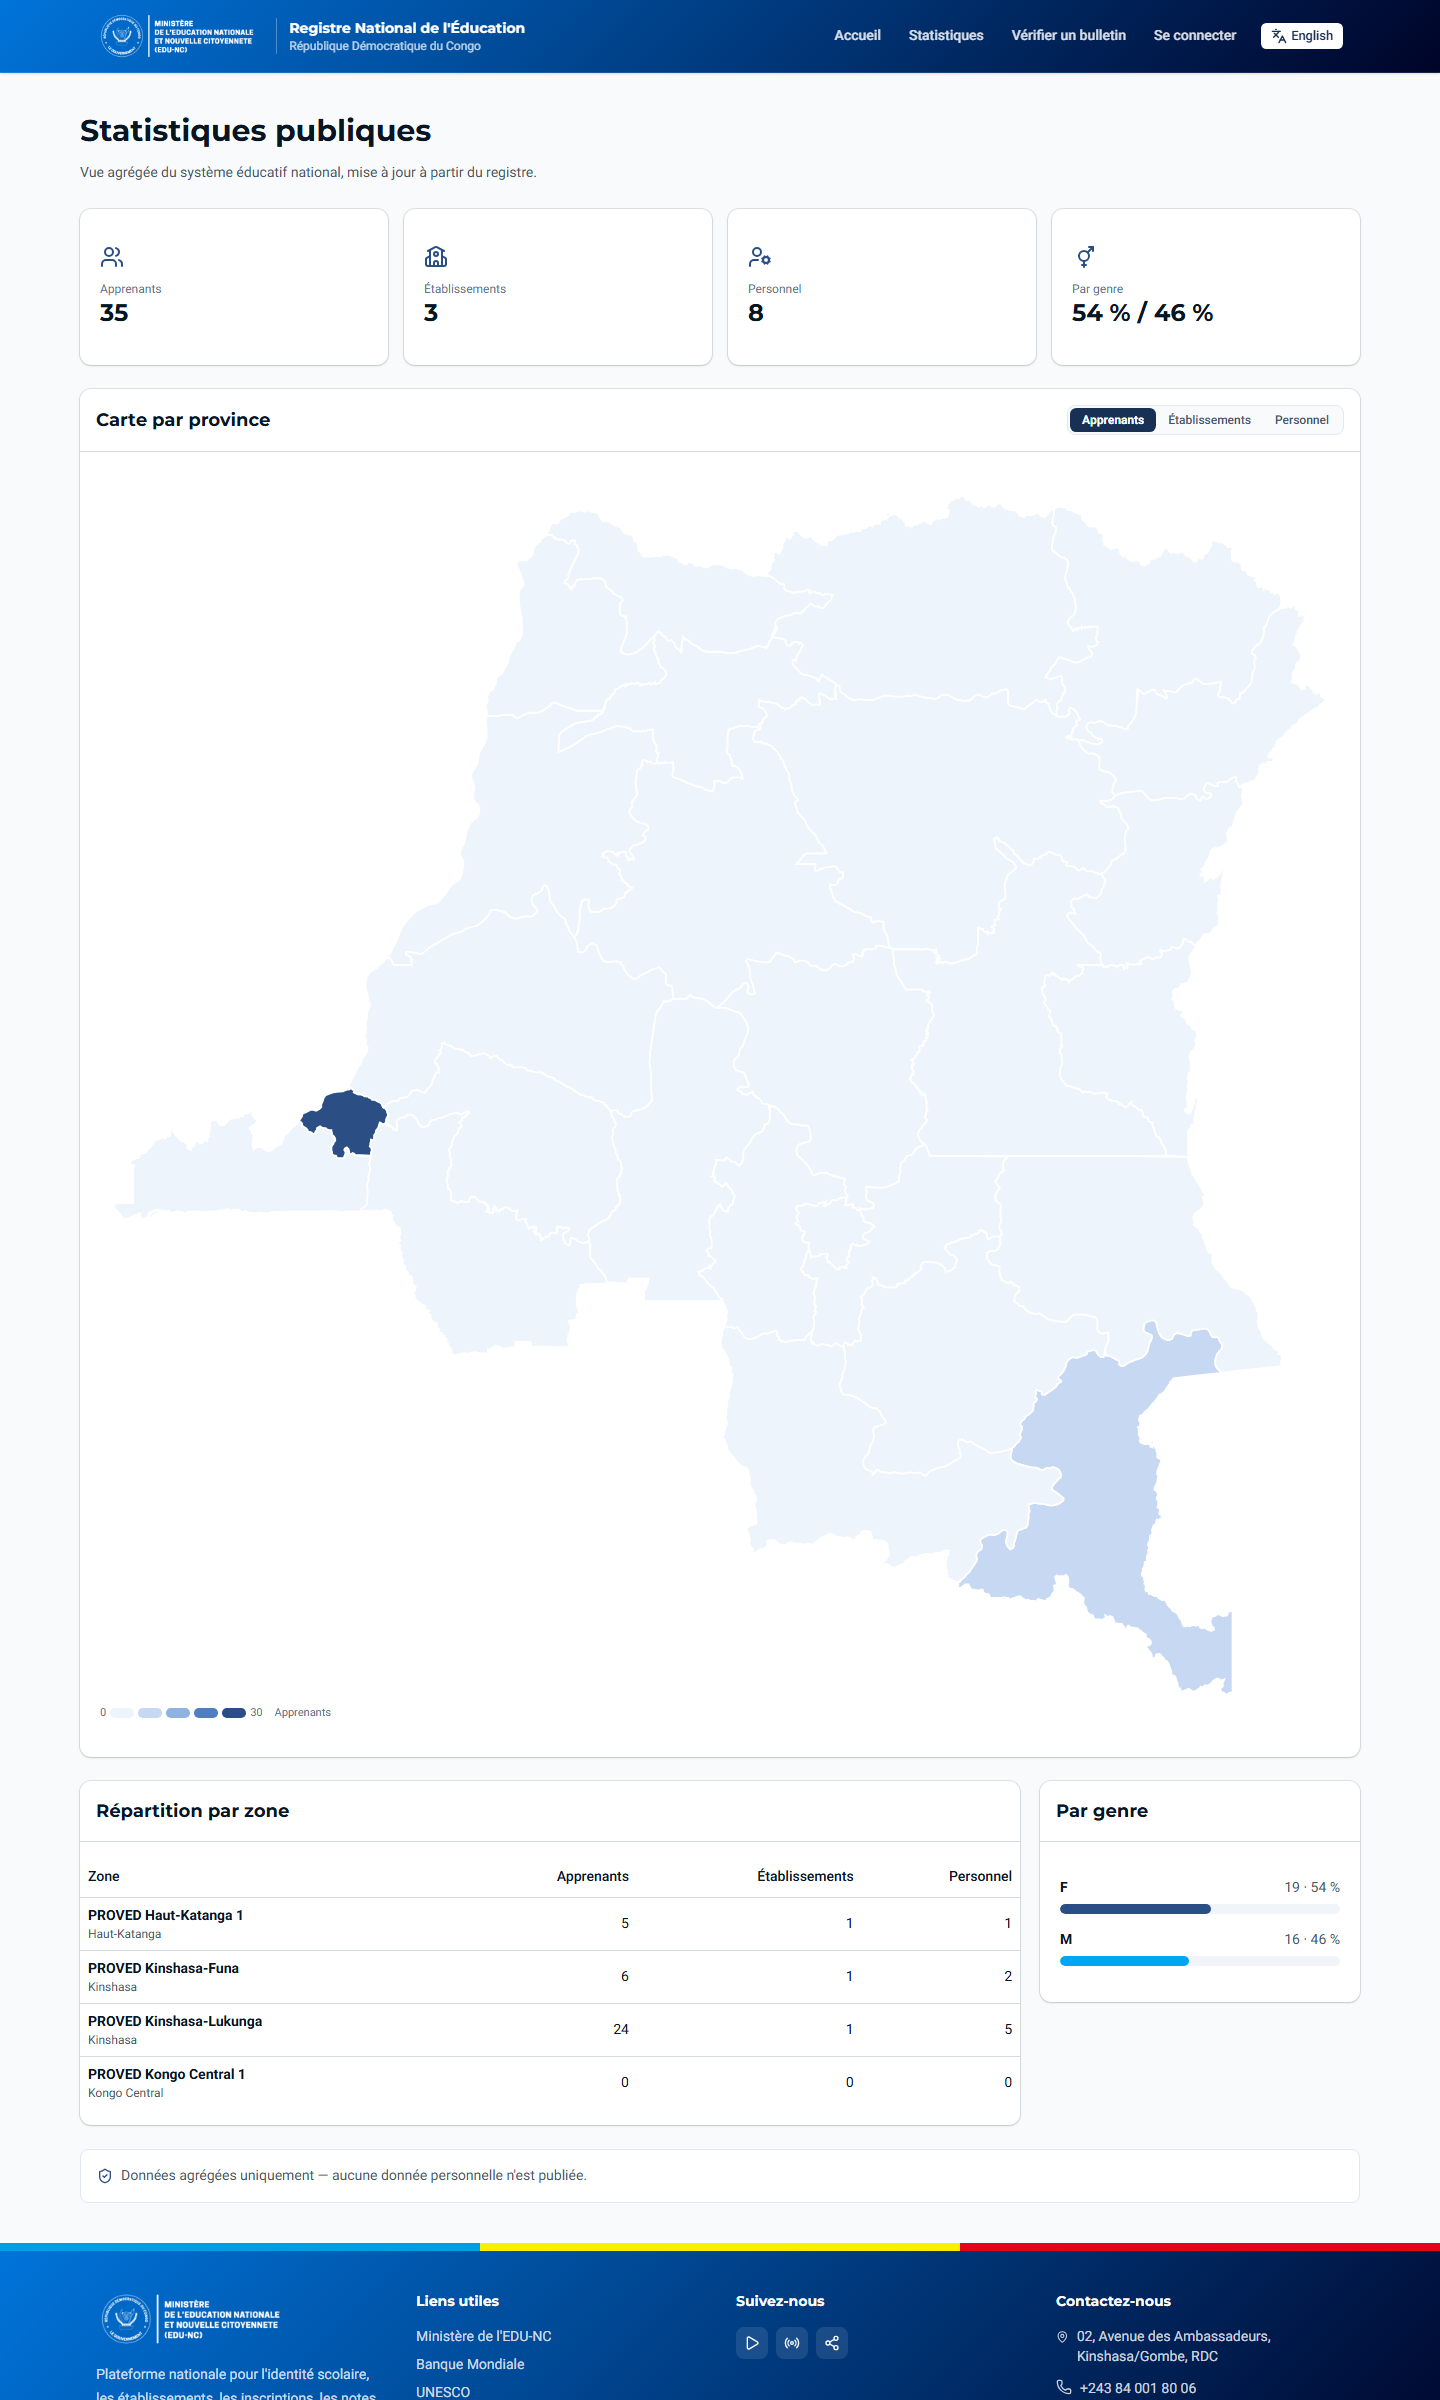The image size is (1440, 2400).
Task: Click the Établissements school building icon
Action: click(436, 257)
